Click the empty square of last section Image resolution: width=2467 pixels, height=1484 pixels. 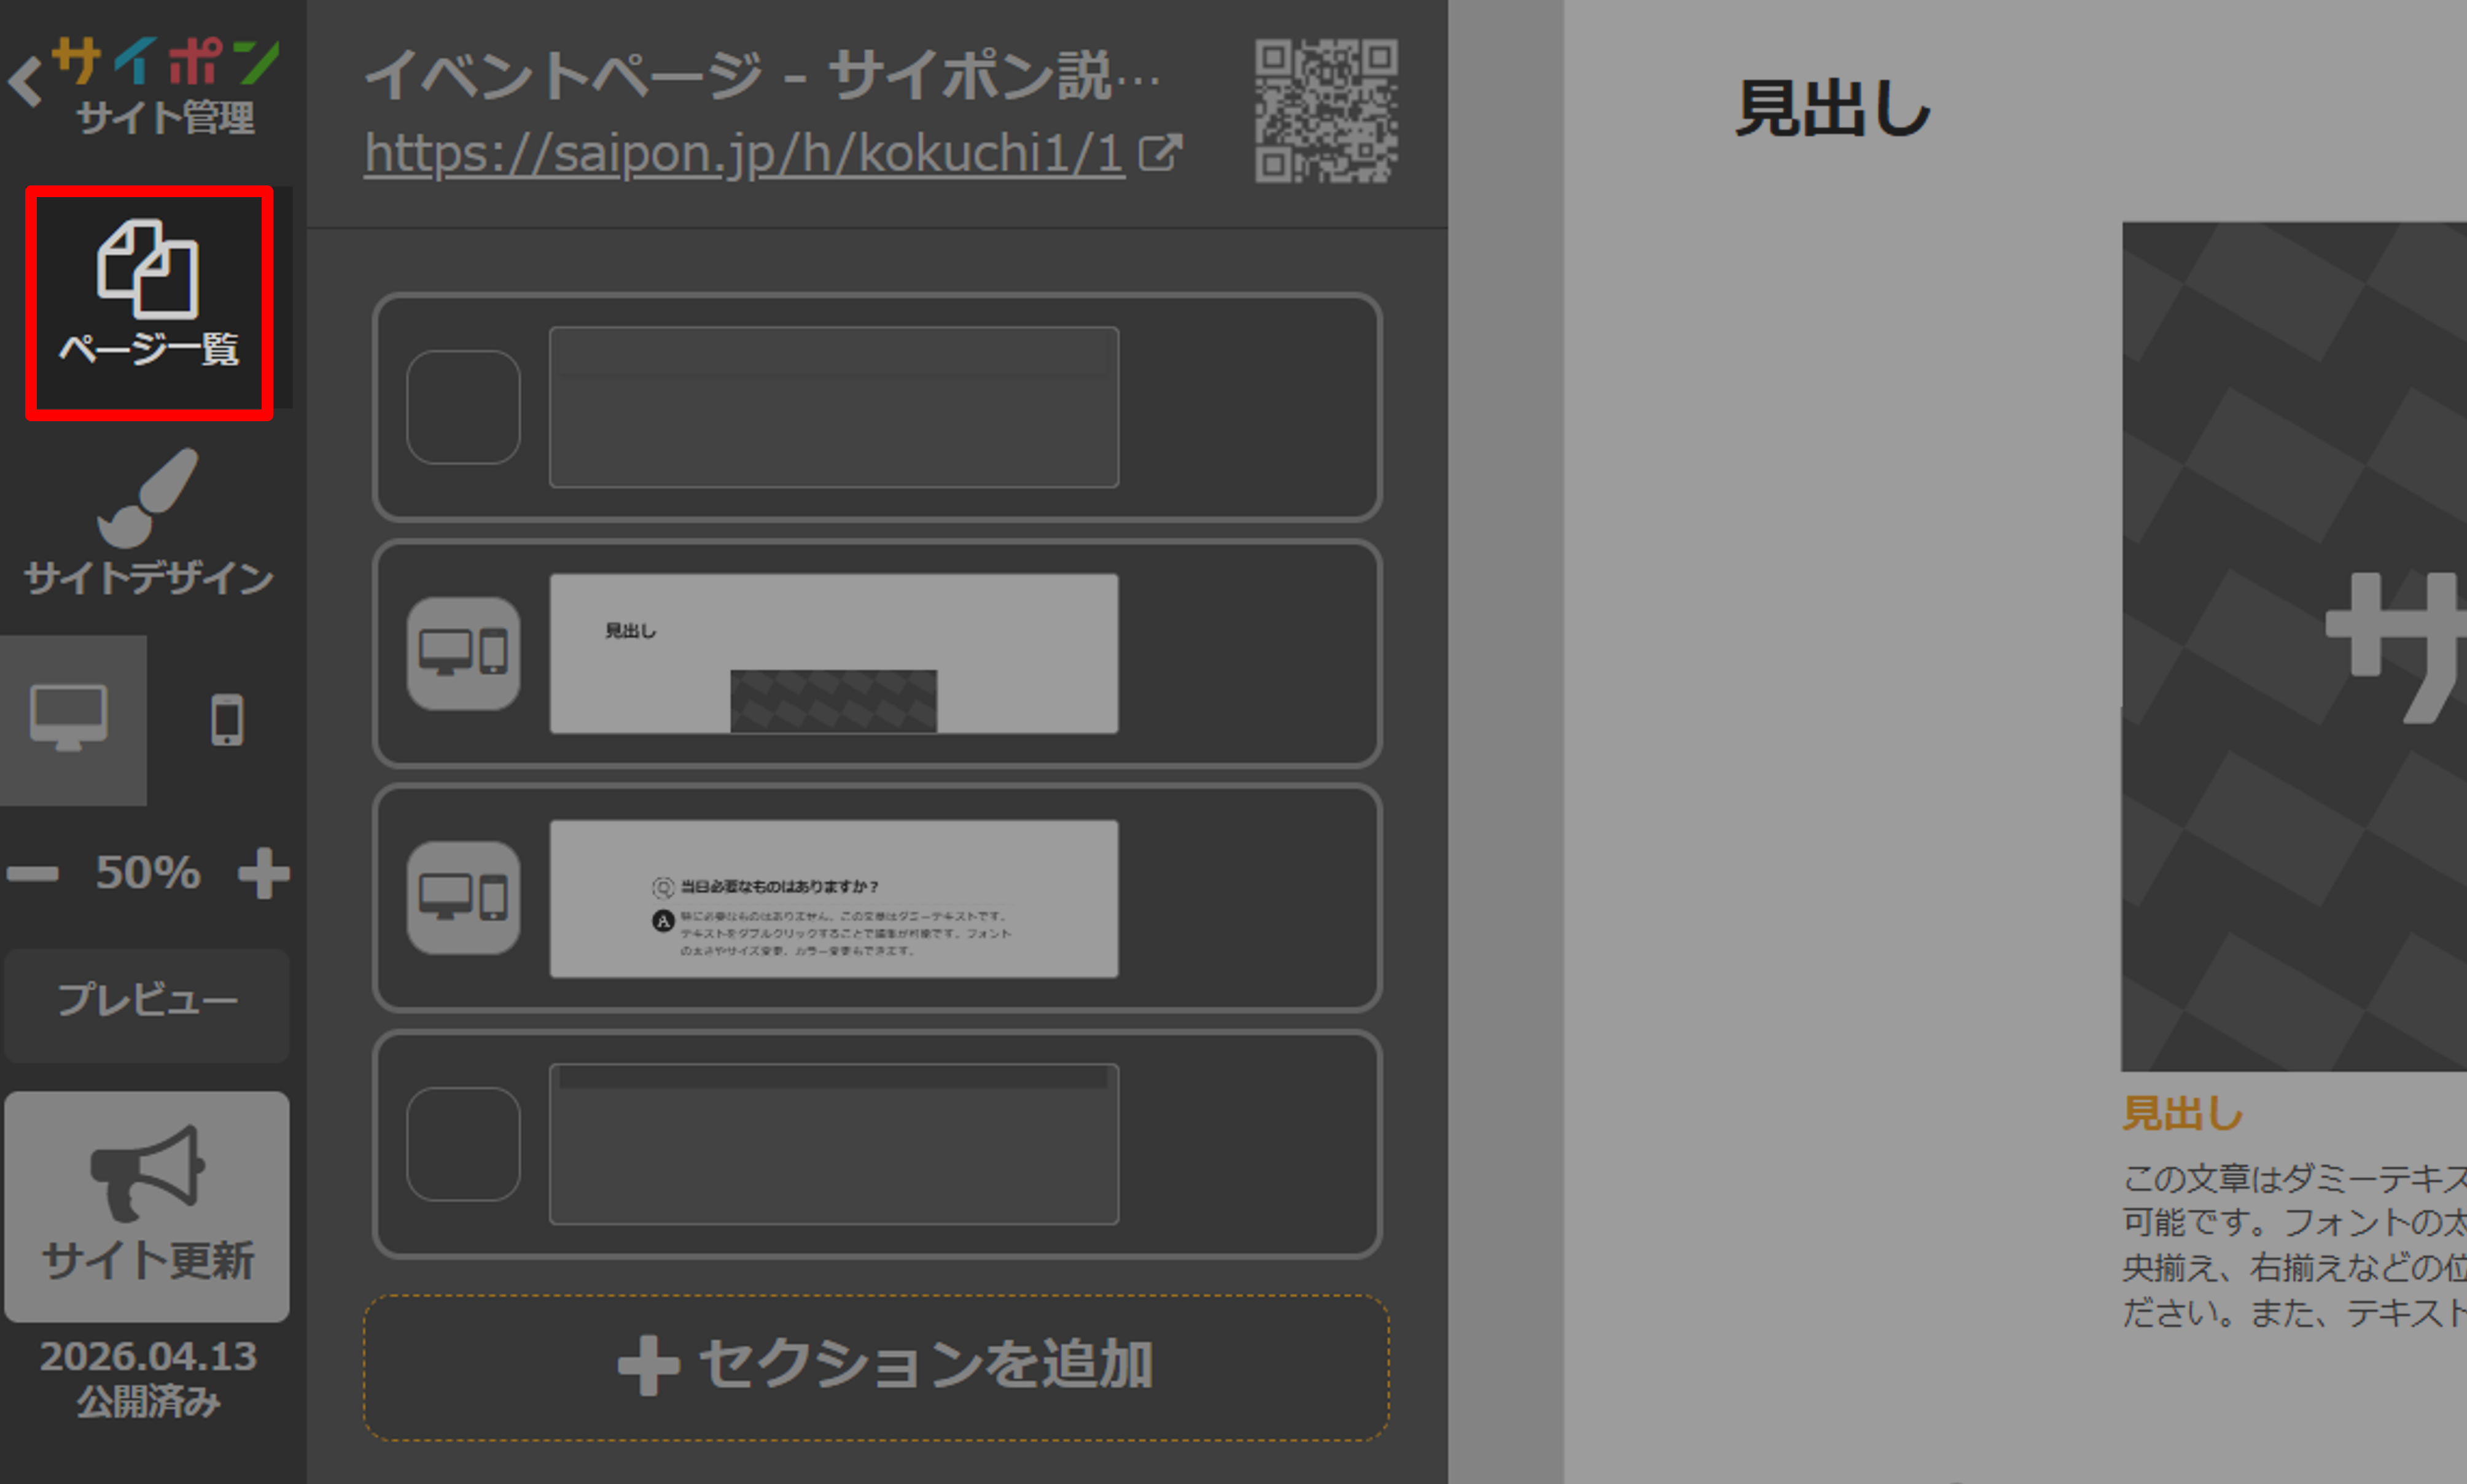[x=463, y=1144]
